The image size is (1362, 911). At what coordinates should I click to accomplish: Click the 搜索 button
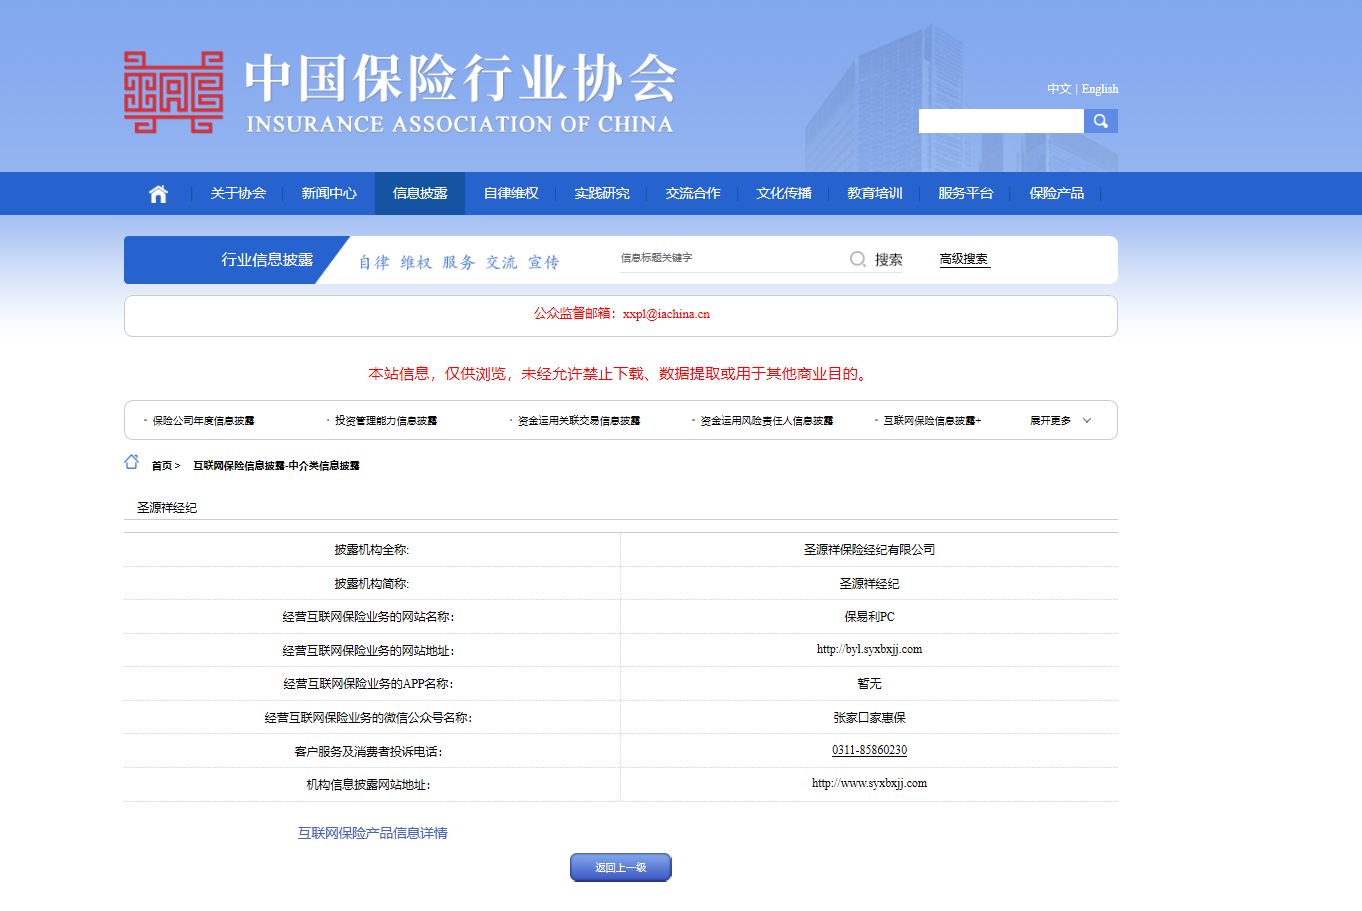[x=889, y=260]
